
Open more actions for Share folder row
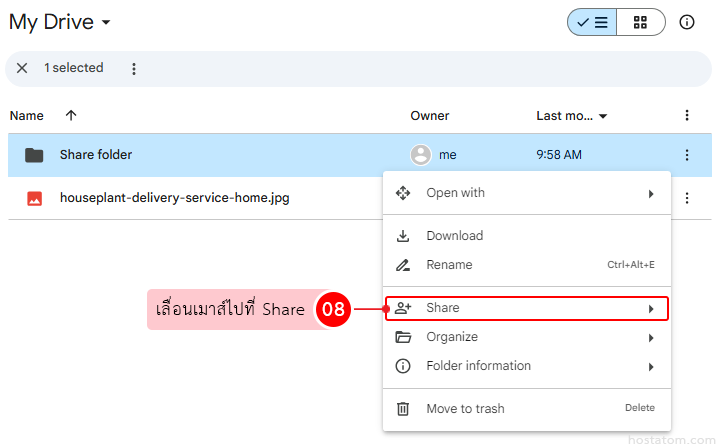click(x=687, y=155)
